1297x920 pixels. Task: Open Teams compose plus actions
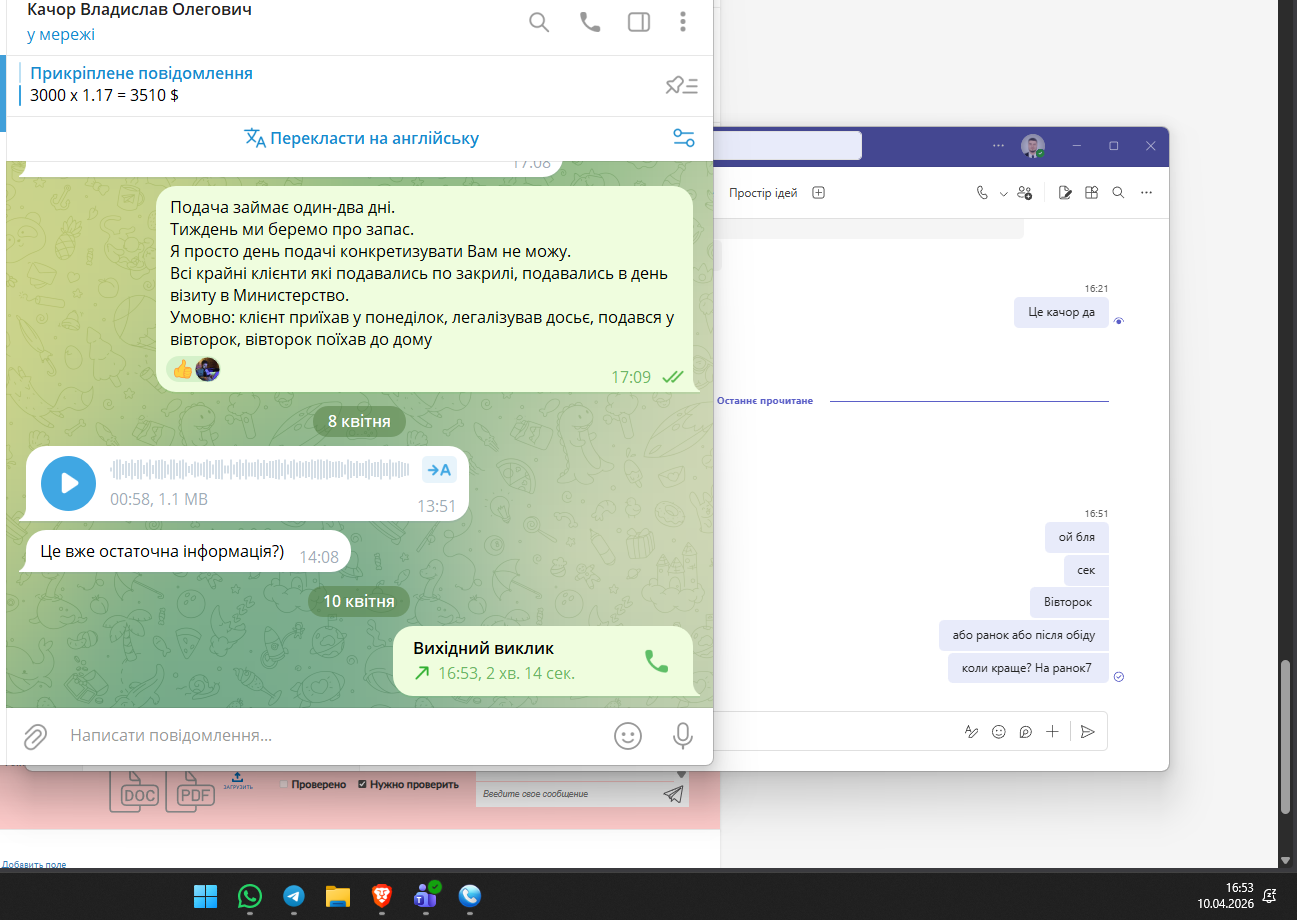pos(1052,732)
